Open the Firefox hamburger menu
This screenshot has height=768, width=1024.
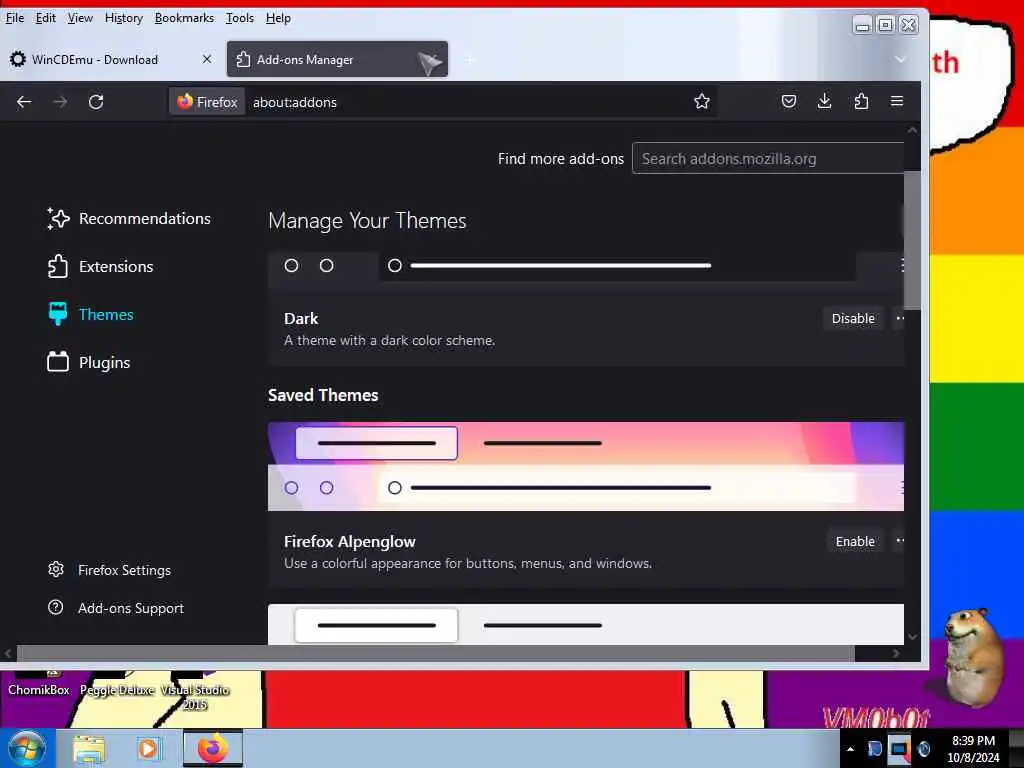pos(897,101)
